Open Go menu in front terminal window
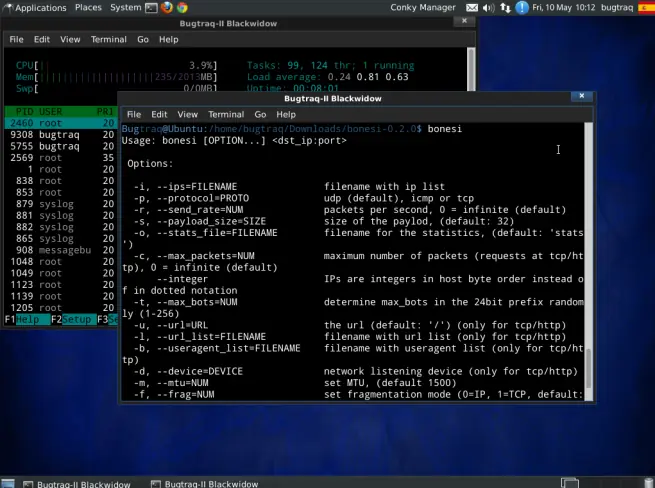 click(260, 114)
